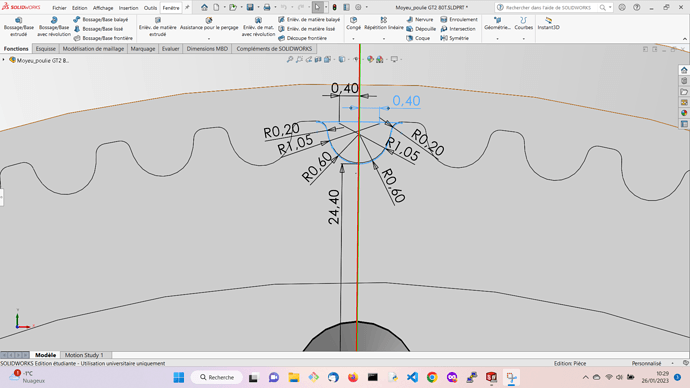Click the section view icon
The height and width of the screenshot is (388, 690).
(318, 59)
